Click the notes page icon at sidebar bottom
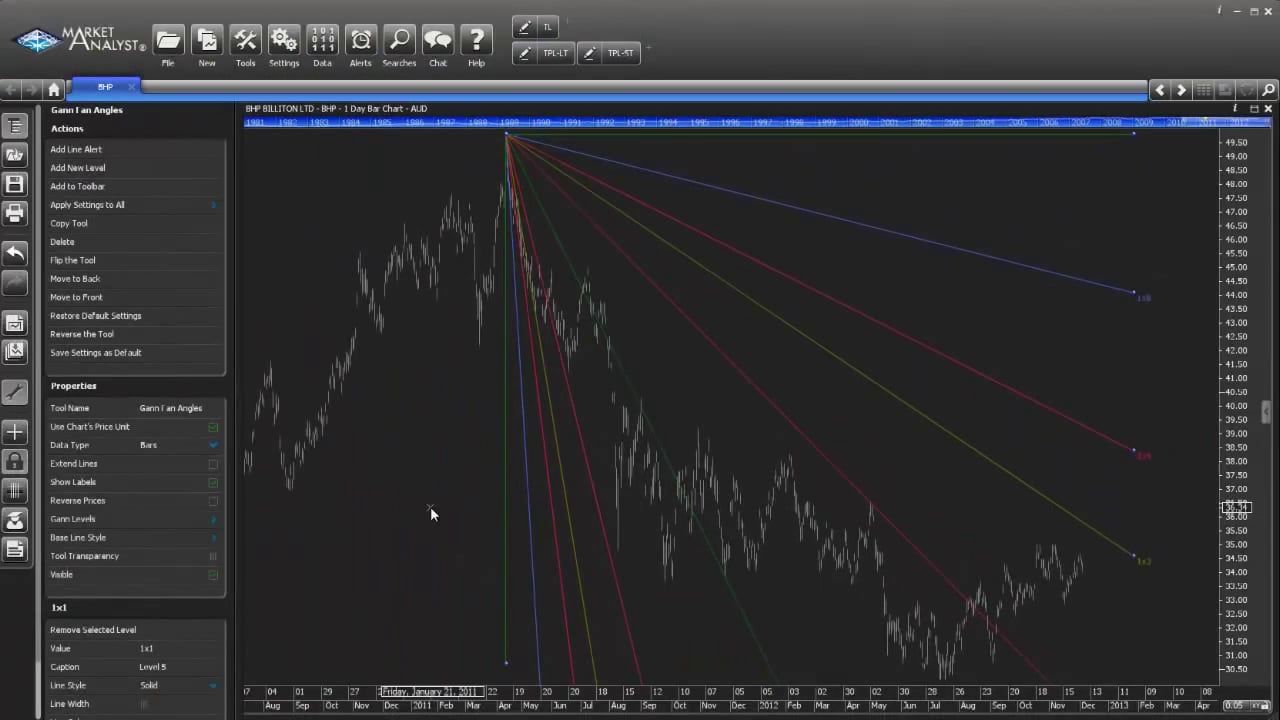 pyautogui.click(x=14, y=549)
